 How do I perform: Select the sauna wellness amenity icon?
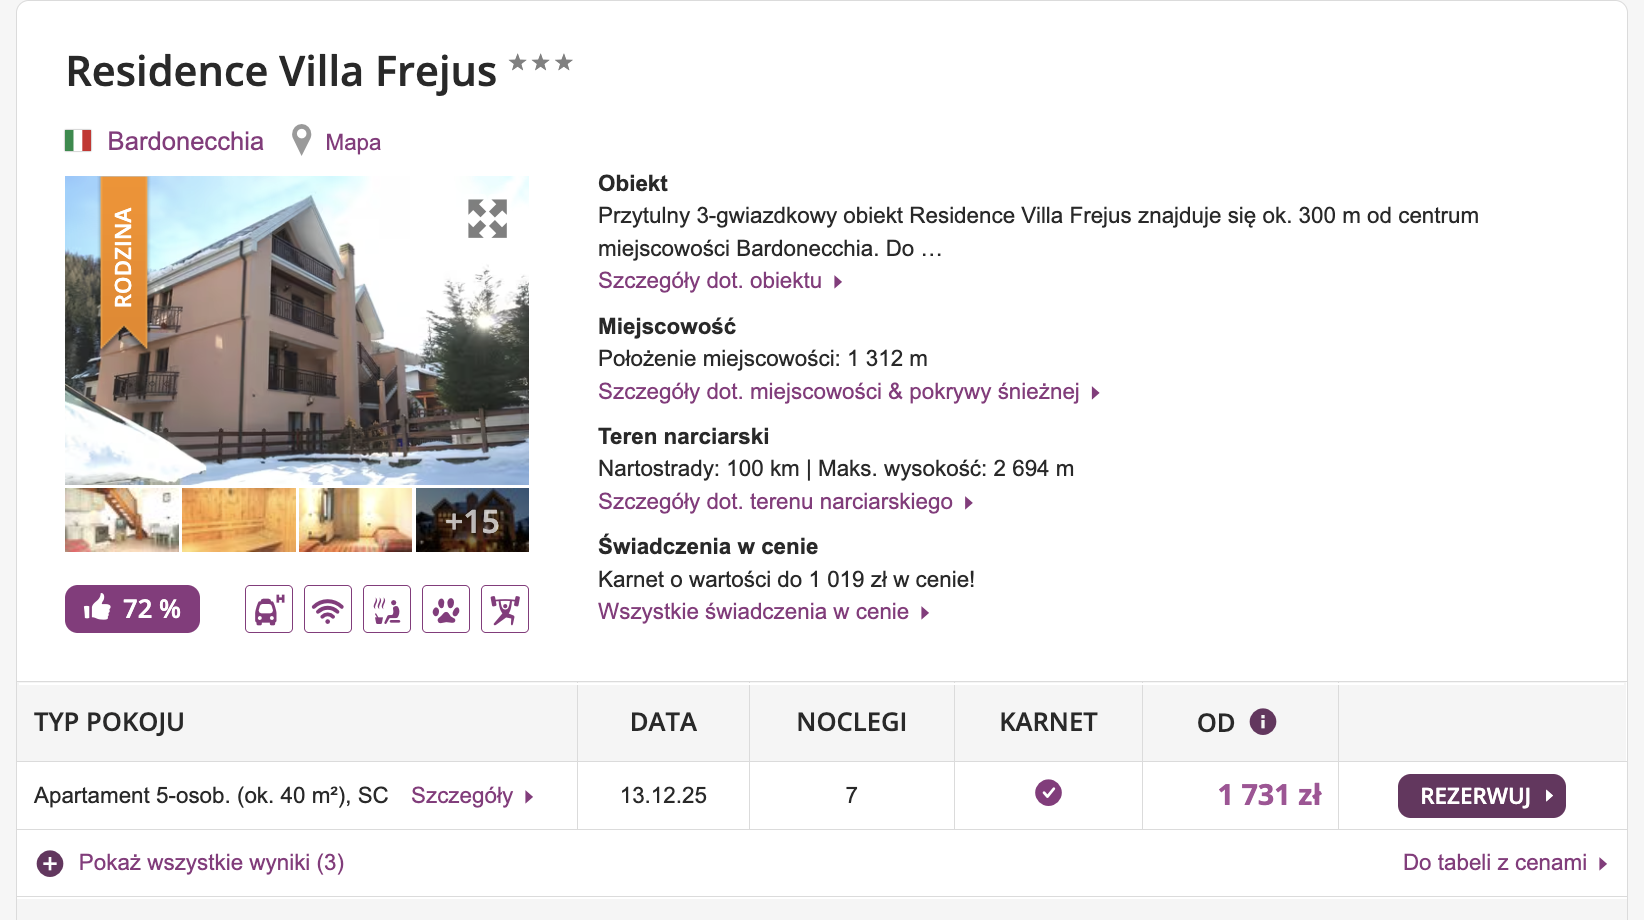[x=386, y=608]
